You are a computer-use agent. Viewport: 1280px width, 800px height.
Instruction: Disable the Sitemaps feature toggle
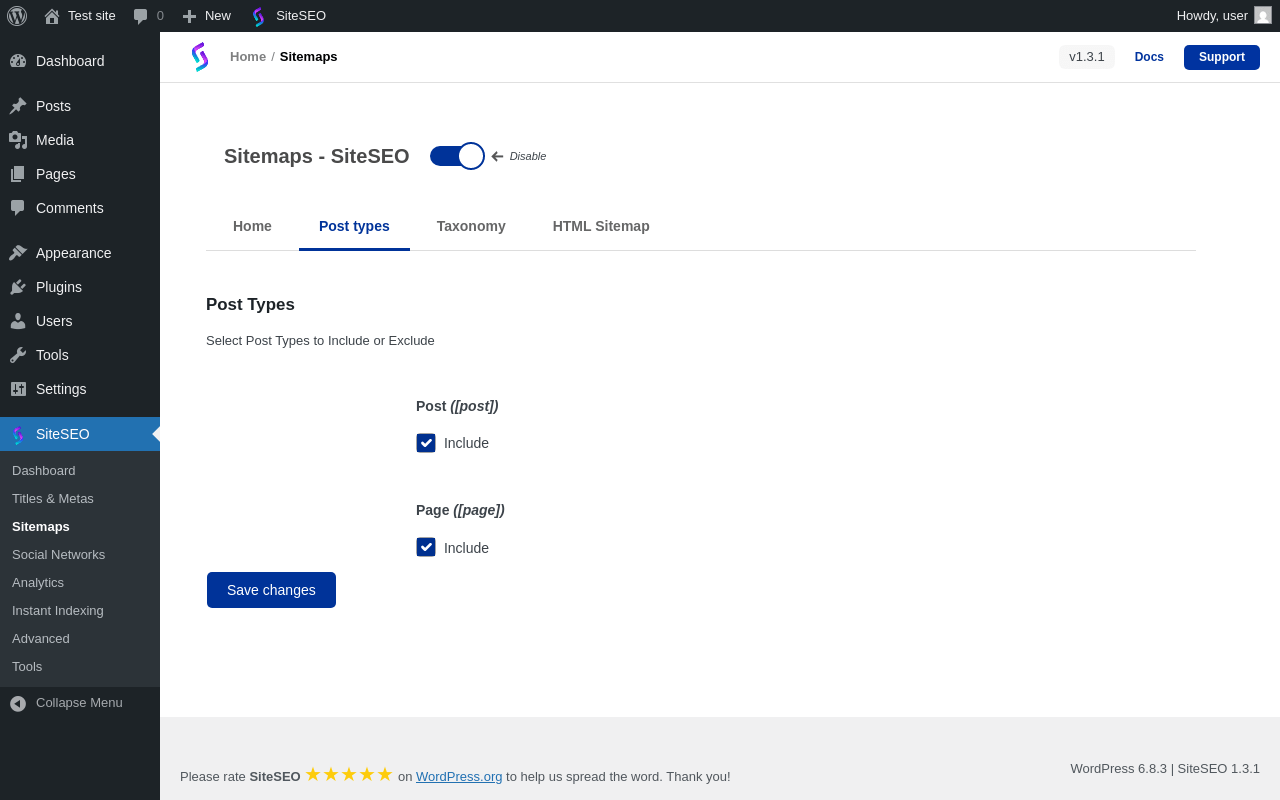point(457,156)
